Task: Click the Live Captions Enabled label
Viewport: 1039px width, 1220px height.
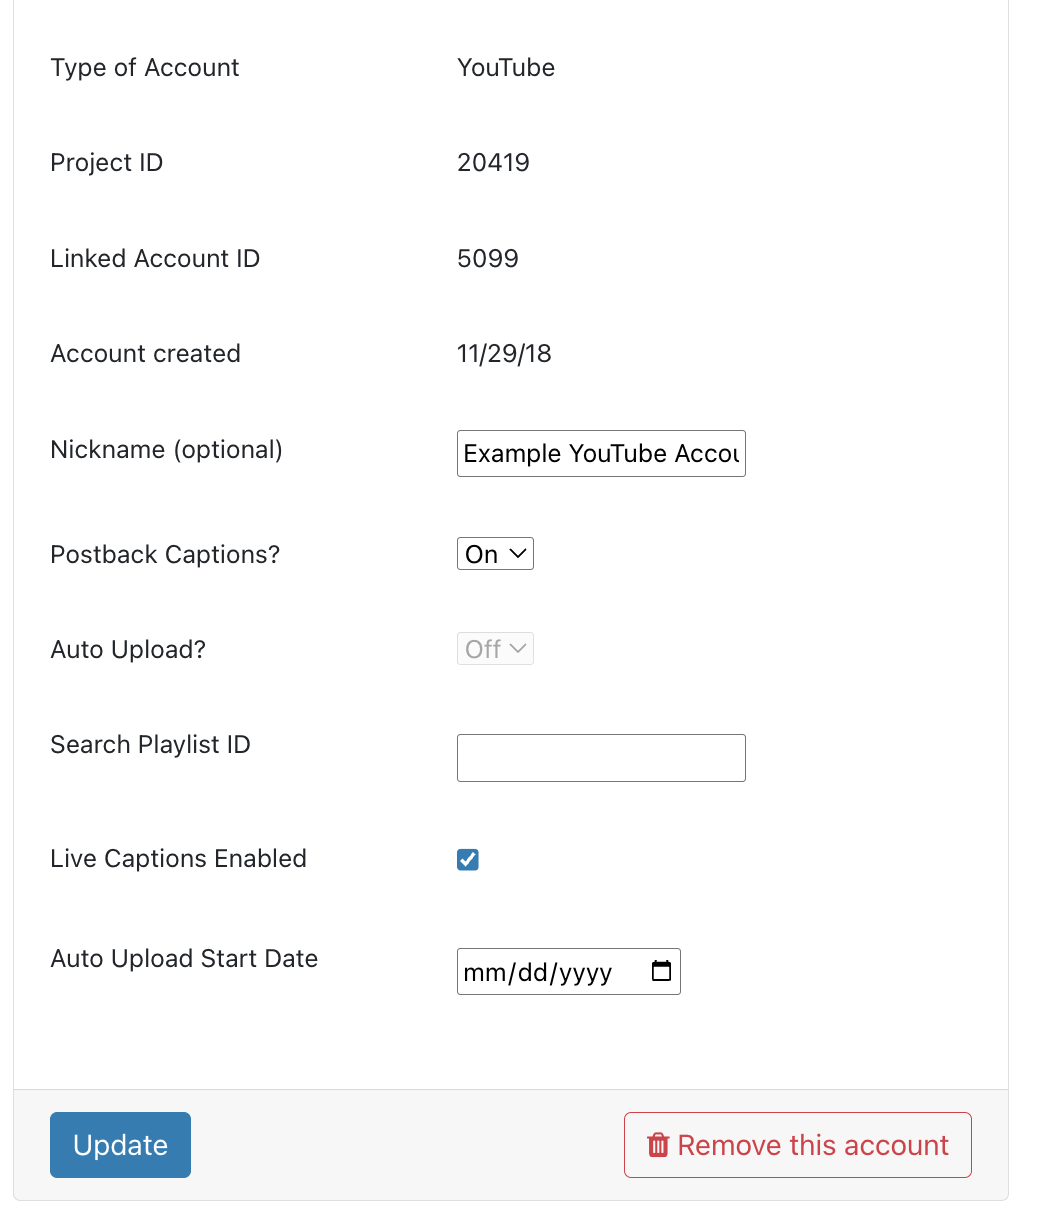Action: tap(178, 859)
